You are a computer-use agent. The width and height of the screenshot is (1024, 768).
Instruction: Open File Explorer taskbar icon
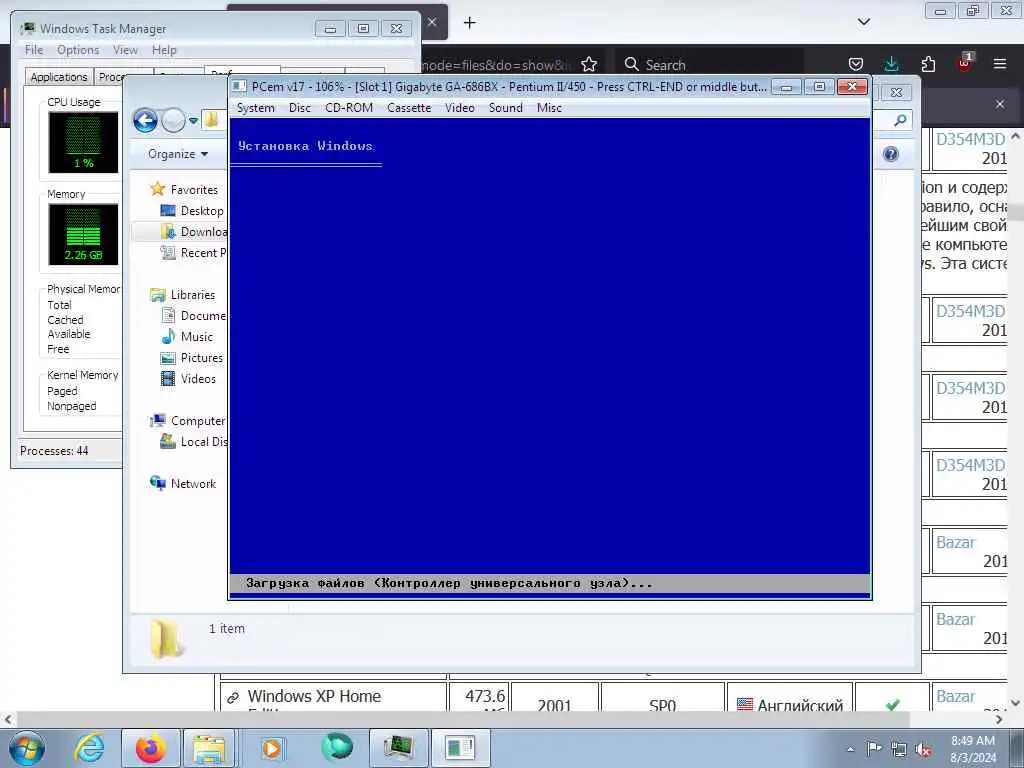click(x=210, y=748)
